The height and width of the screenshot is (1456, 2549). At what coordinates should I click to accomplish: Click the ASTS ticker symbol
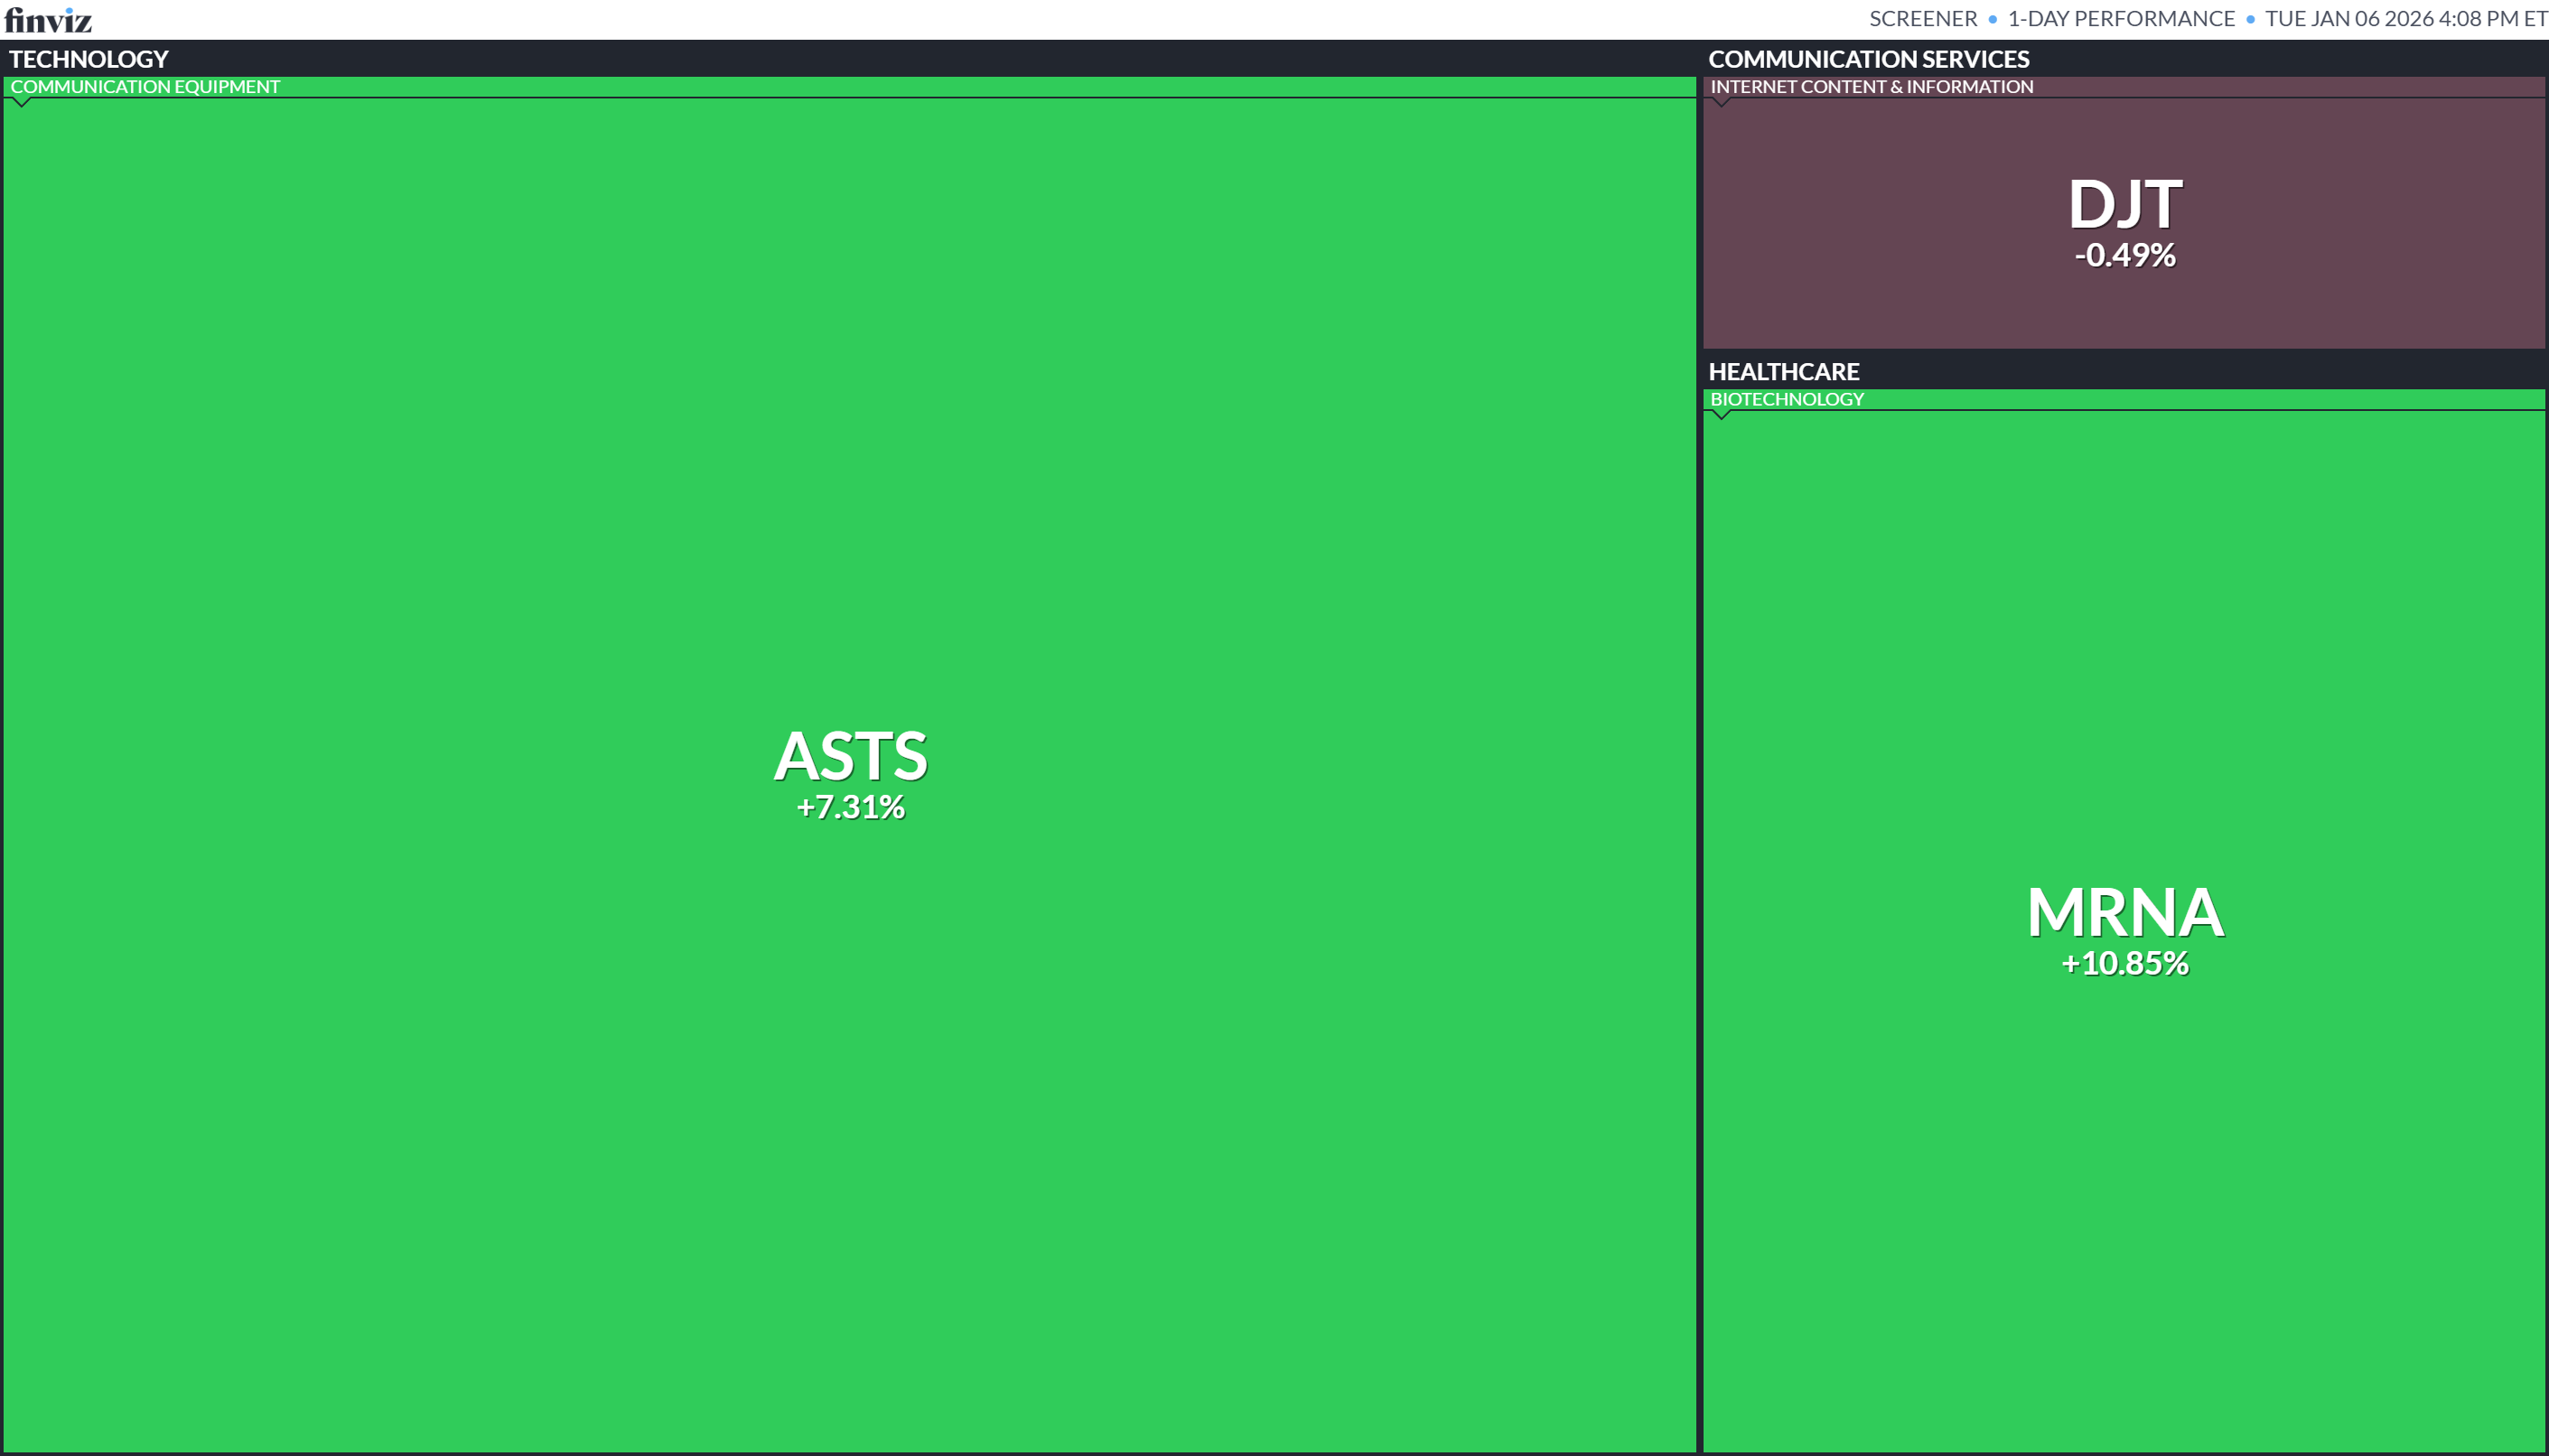(850, 756)
